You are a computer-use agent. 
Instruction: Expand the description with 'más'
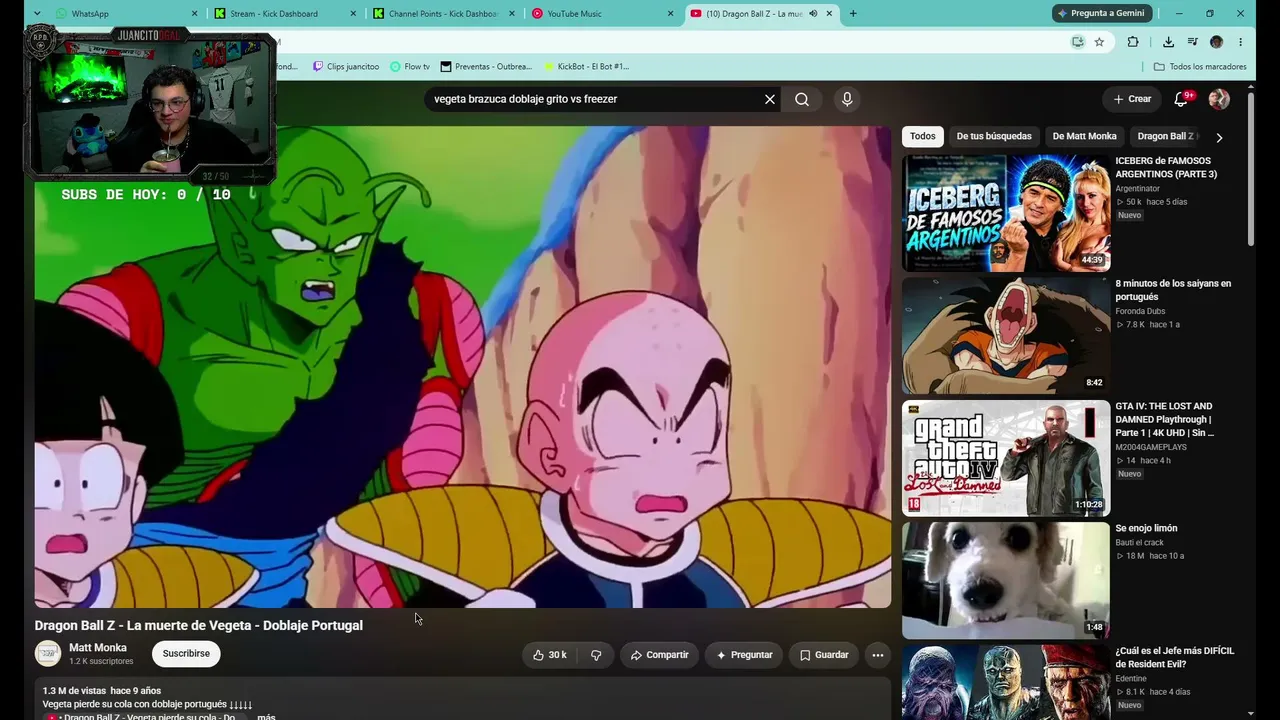[x=266, y=717]
